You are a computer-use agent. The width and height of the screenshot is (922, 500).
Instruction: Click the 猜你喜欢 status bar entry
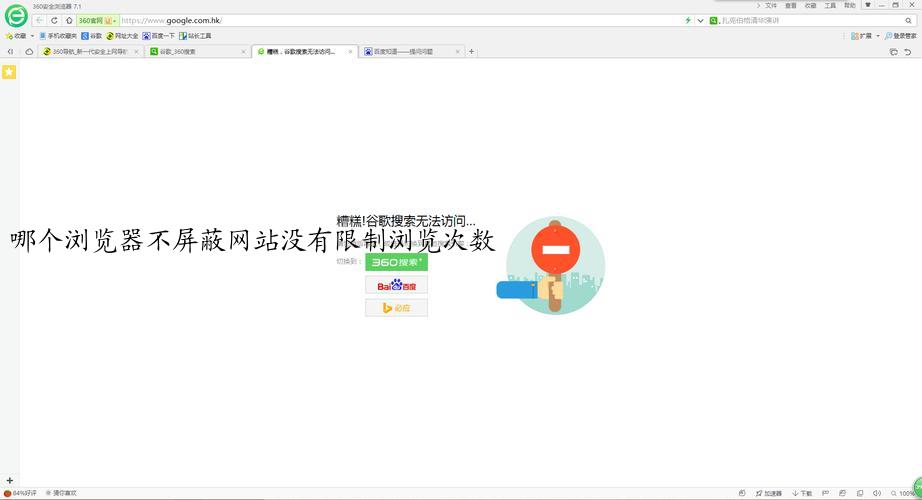tap(61, 494)
